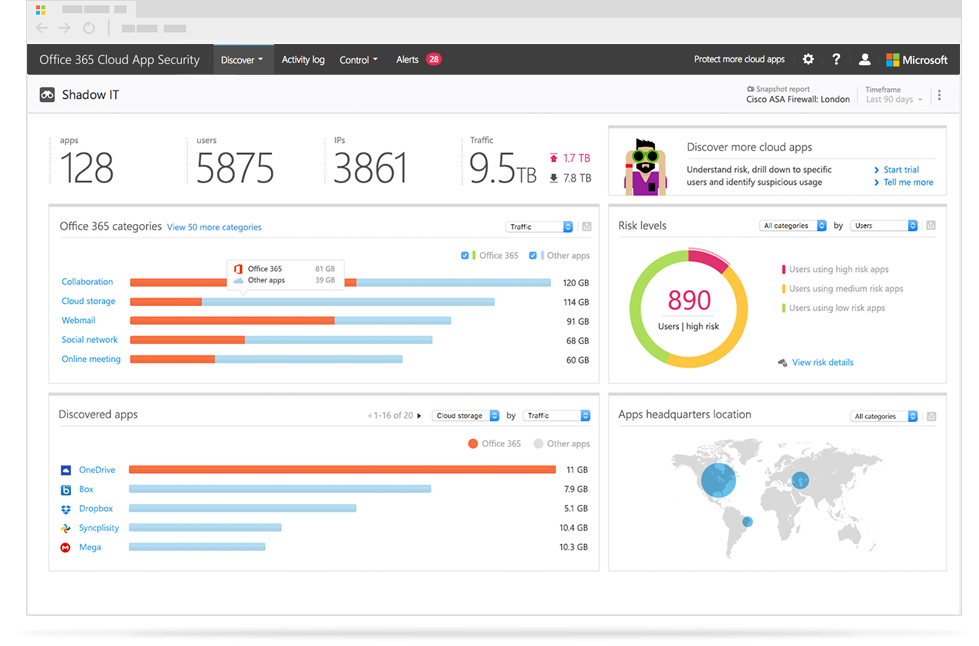This screenshot has width=979, height=646.
Task: Click View 50 more categories link
Action: (x=214, y=227)
